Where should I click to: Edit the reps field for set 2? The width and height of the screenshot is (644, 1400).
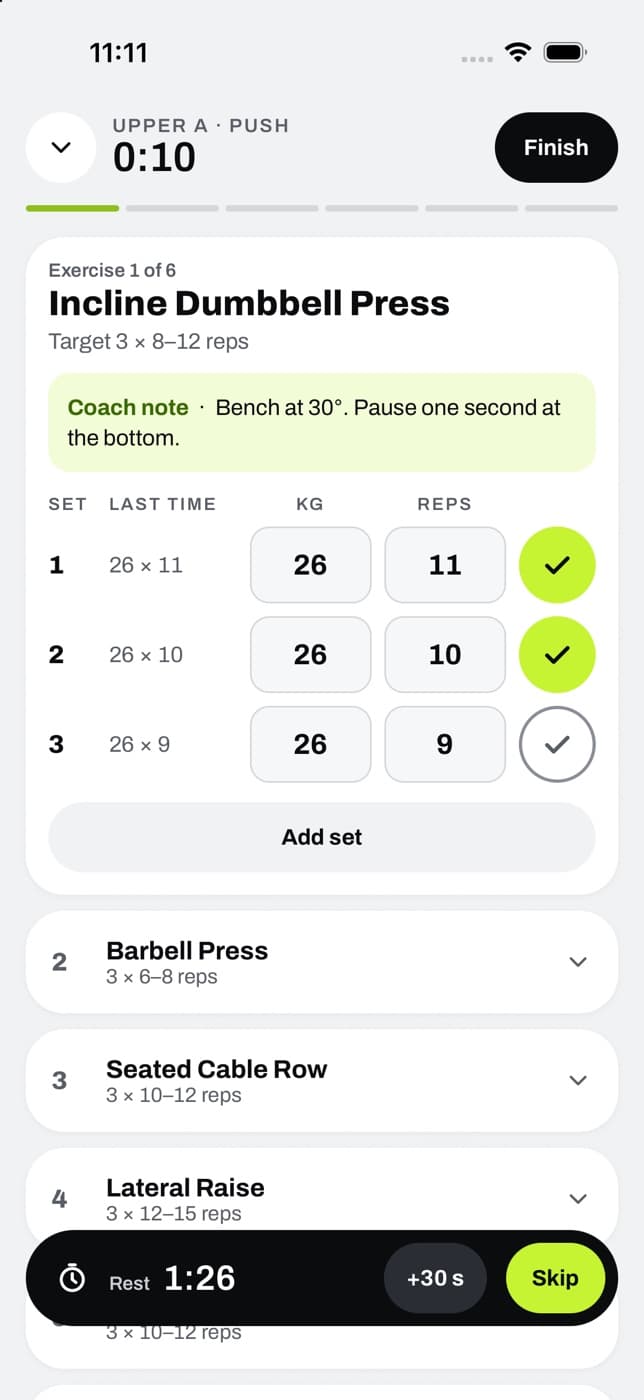click(445, 655)
